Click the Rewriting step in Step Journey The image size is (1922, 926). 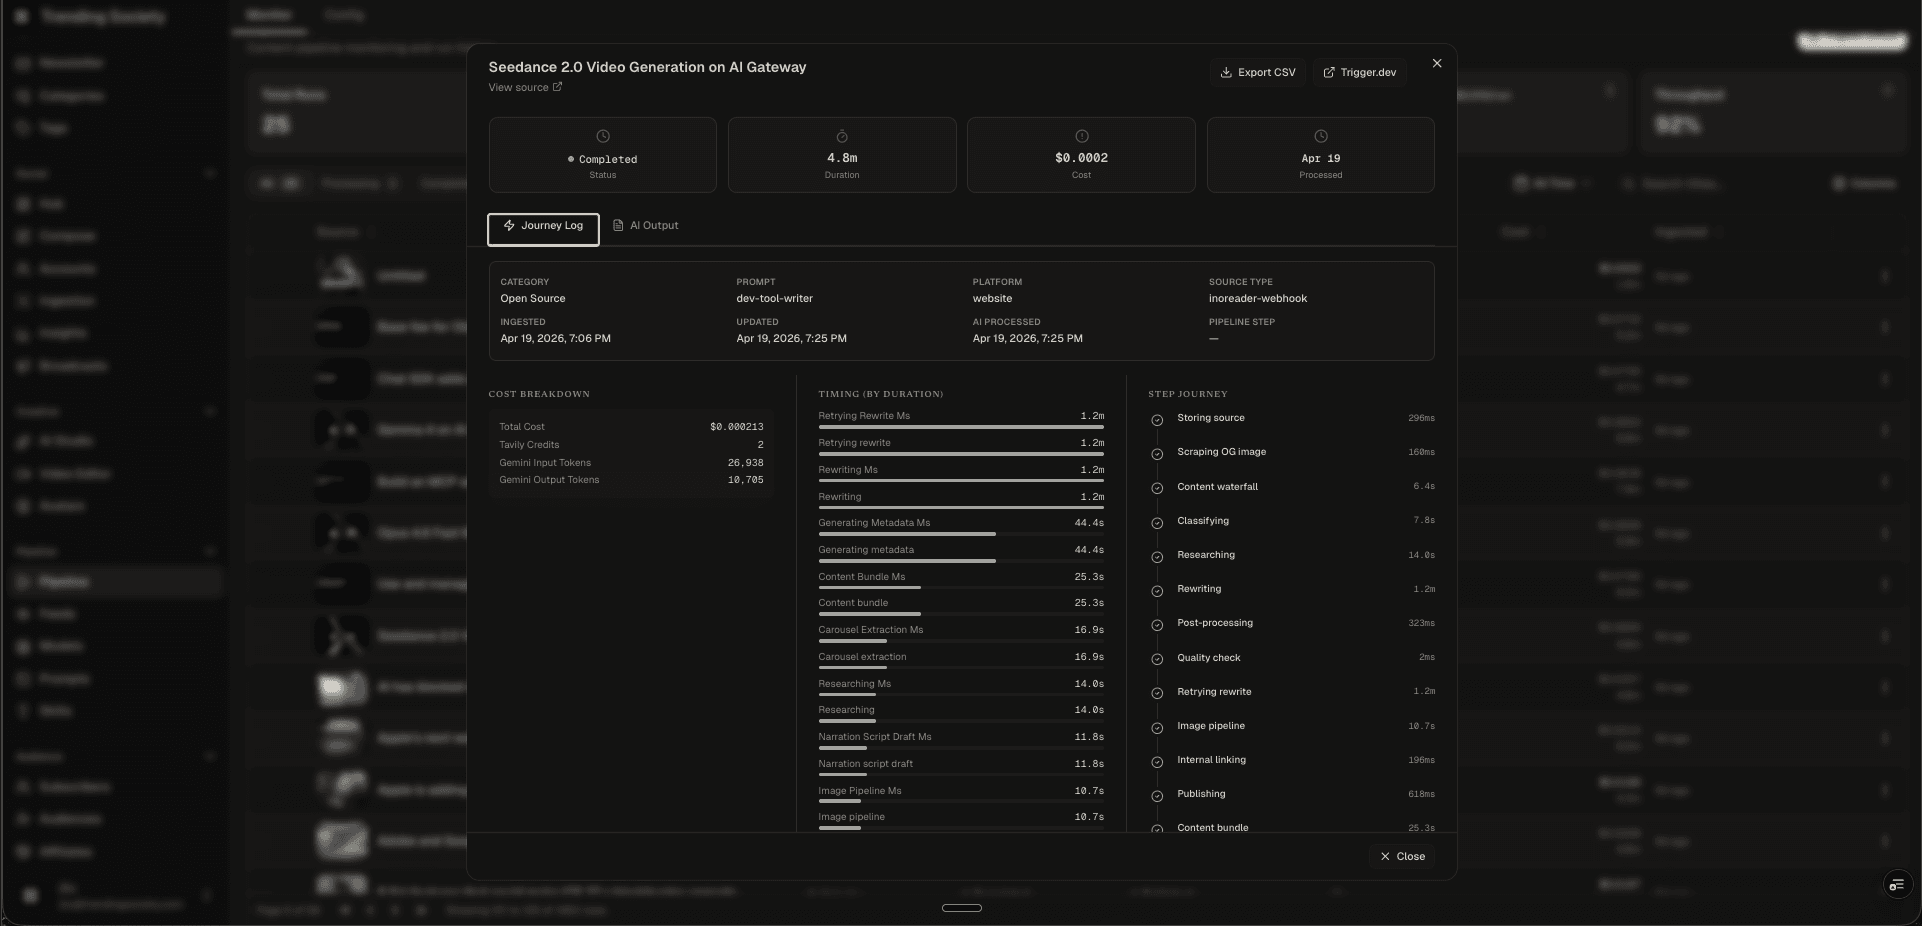pyautogui.click(x=1199, y=589)
